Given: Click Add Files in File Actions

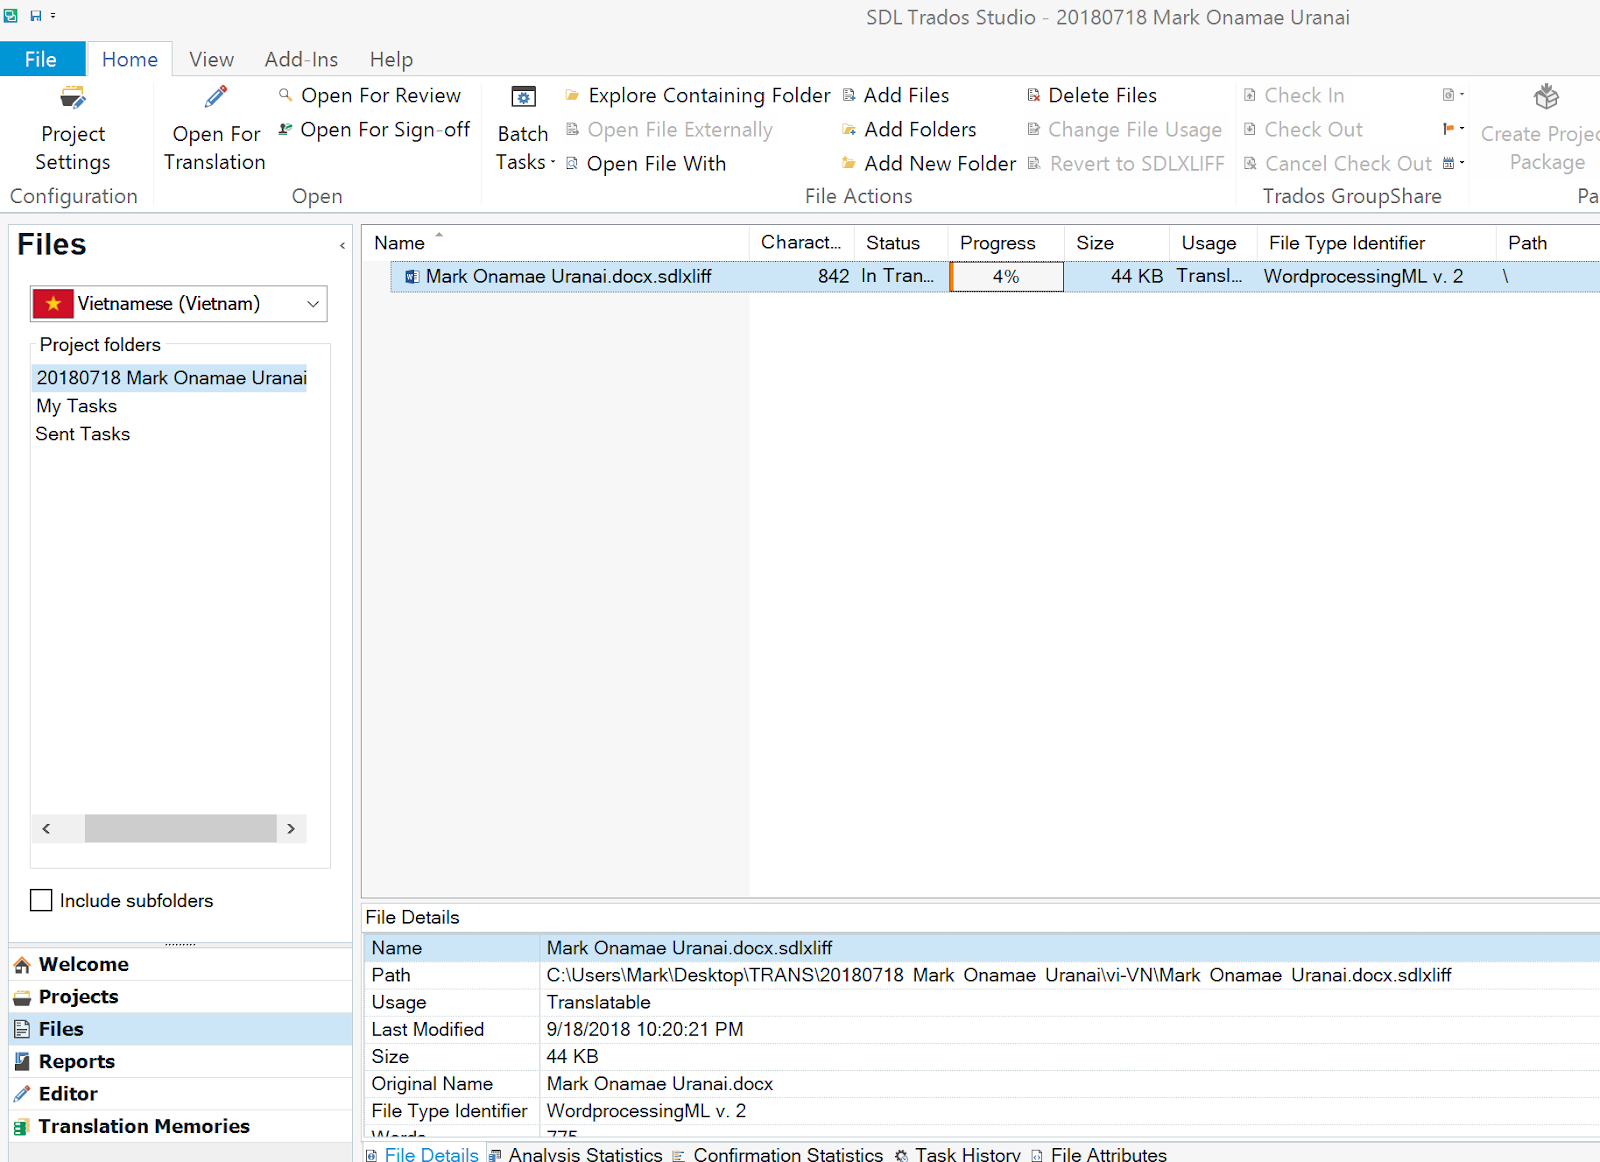Looking at the screenshot, I should tap(895, 95).
